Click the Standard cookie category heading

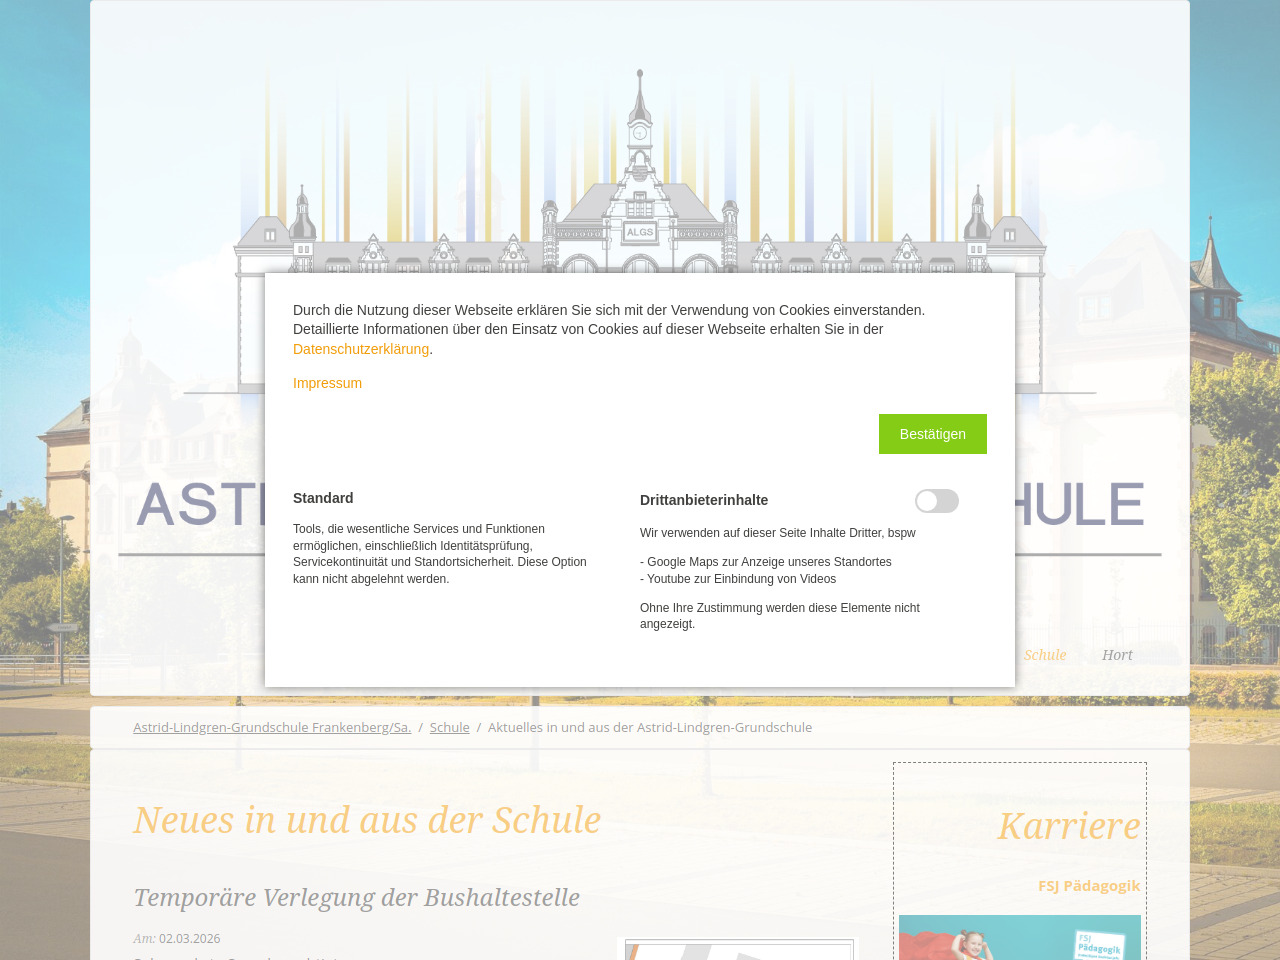pyautogui.click(x=323, y=498)
